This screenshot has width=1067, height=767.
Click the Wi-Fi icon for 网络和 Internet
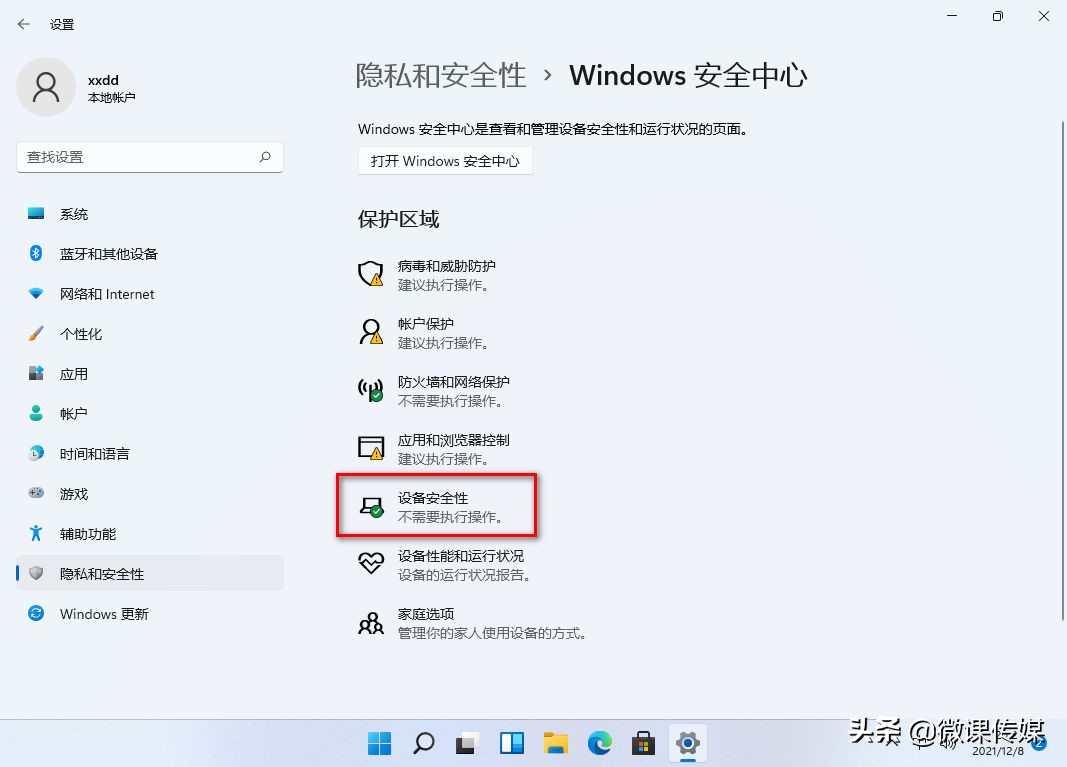tap(36, 293)
